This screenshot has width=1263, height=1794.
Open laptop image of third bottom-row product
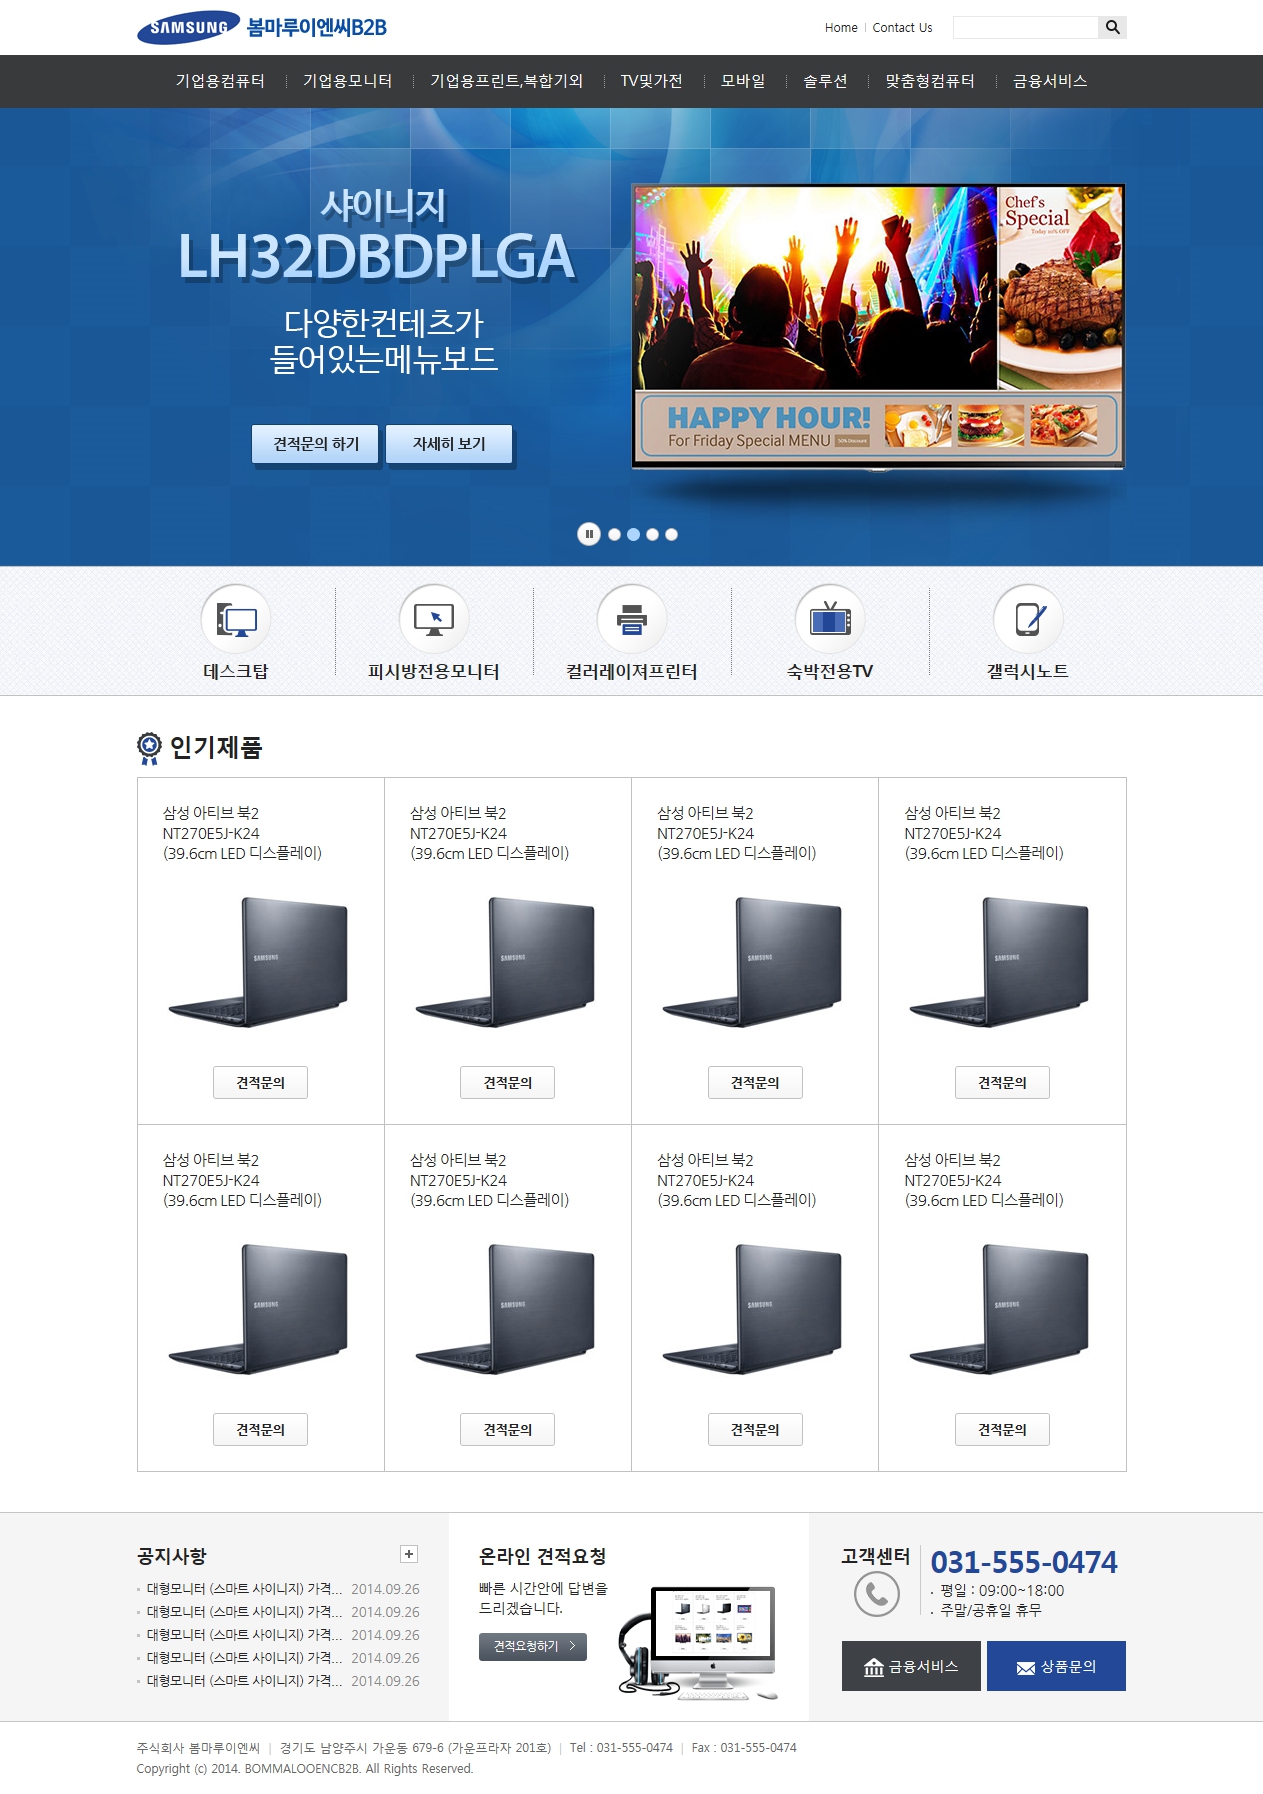point(752,1309)
